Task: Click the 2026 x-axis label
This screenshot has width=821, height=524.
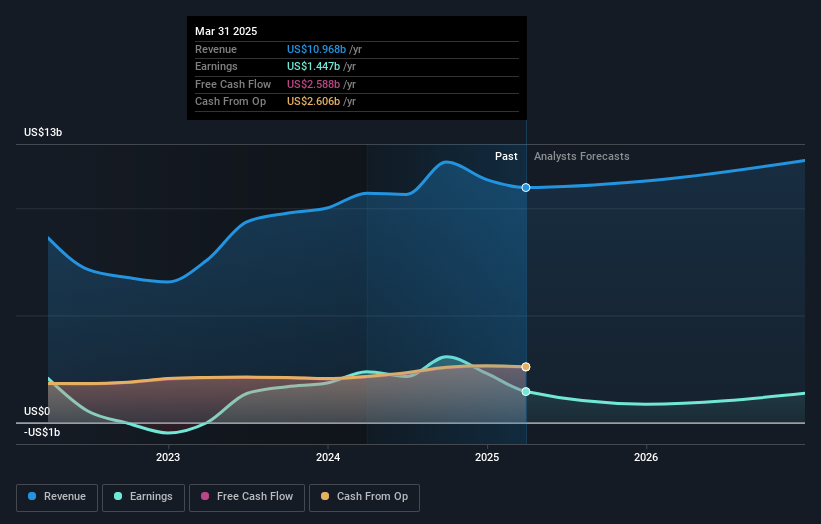Action: [x=646, y=457]
